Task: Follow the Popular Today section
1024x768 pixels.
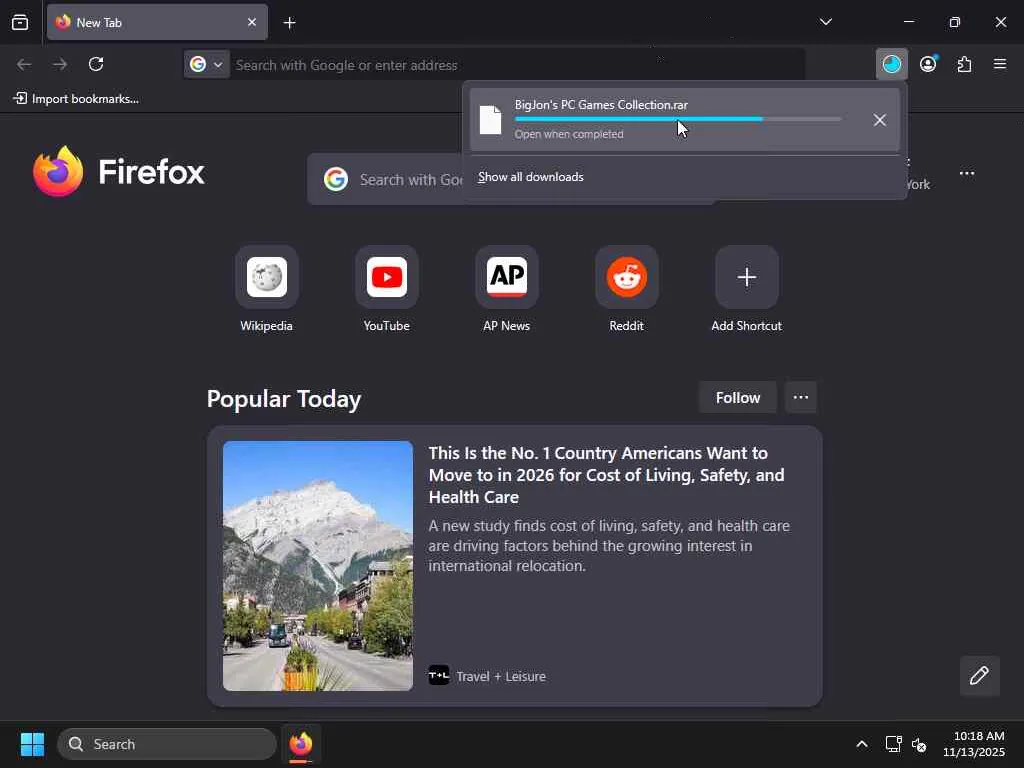Action: coord(737,398)
